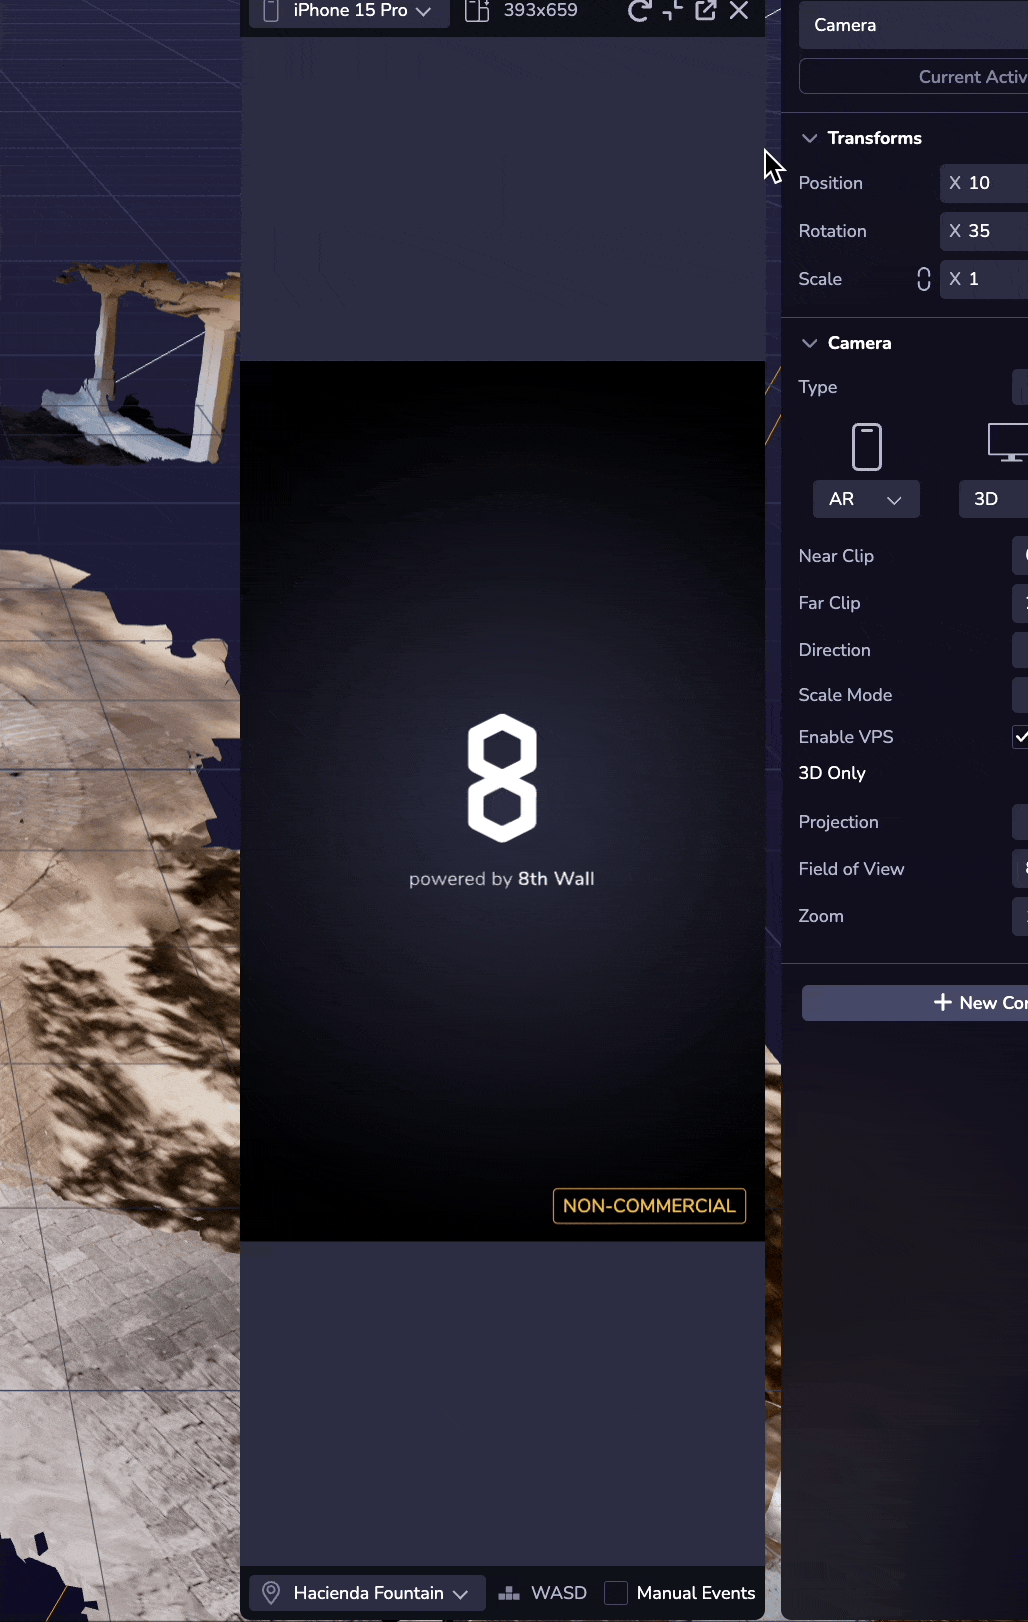Click the 8th Wall logo in the simulator
The height and width of the screenshot is (1622, 1028).
coord(502,778)
